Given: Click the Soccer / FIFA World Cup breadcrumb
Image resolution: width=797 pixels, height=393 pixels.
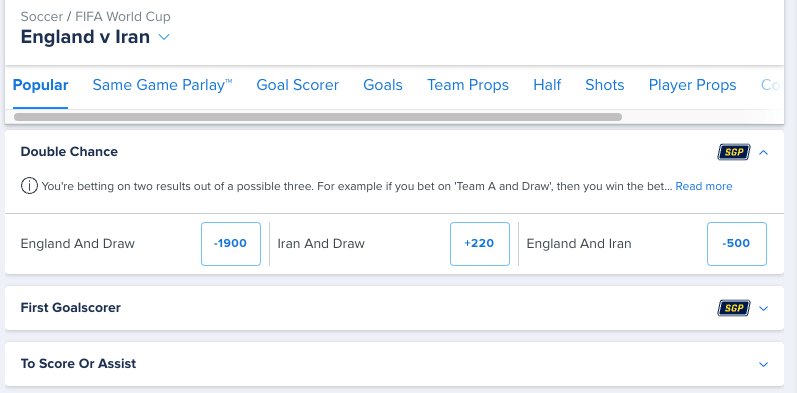Looking at the screenshot, I should pyautogui.click(x=96, y=17).
